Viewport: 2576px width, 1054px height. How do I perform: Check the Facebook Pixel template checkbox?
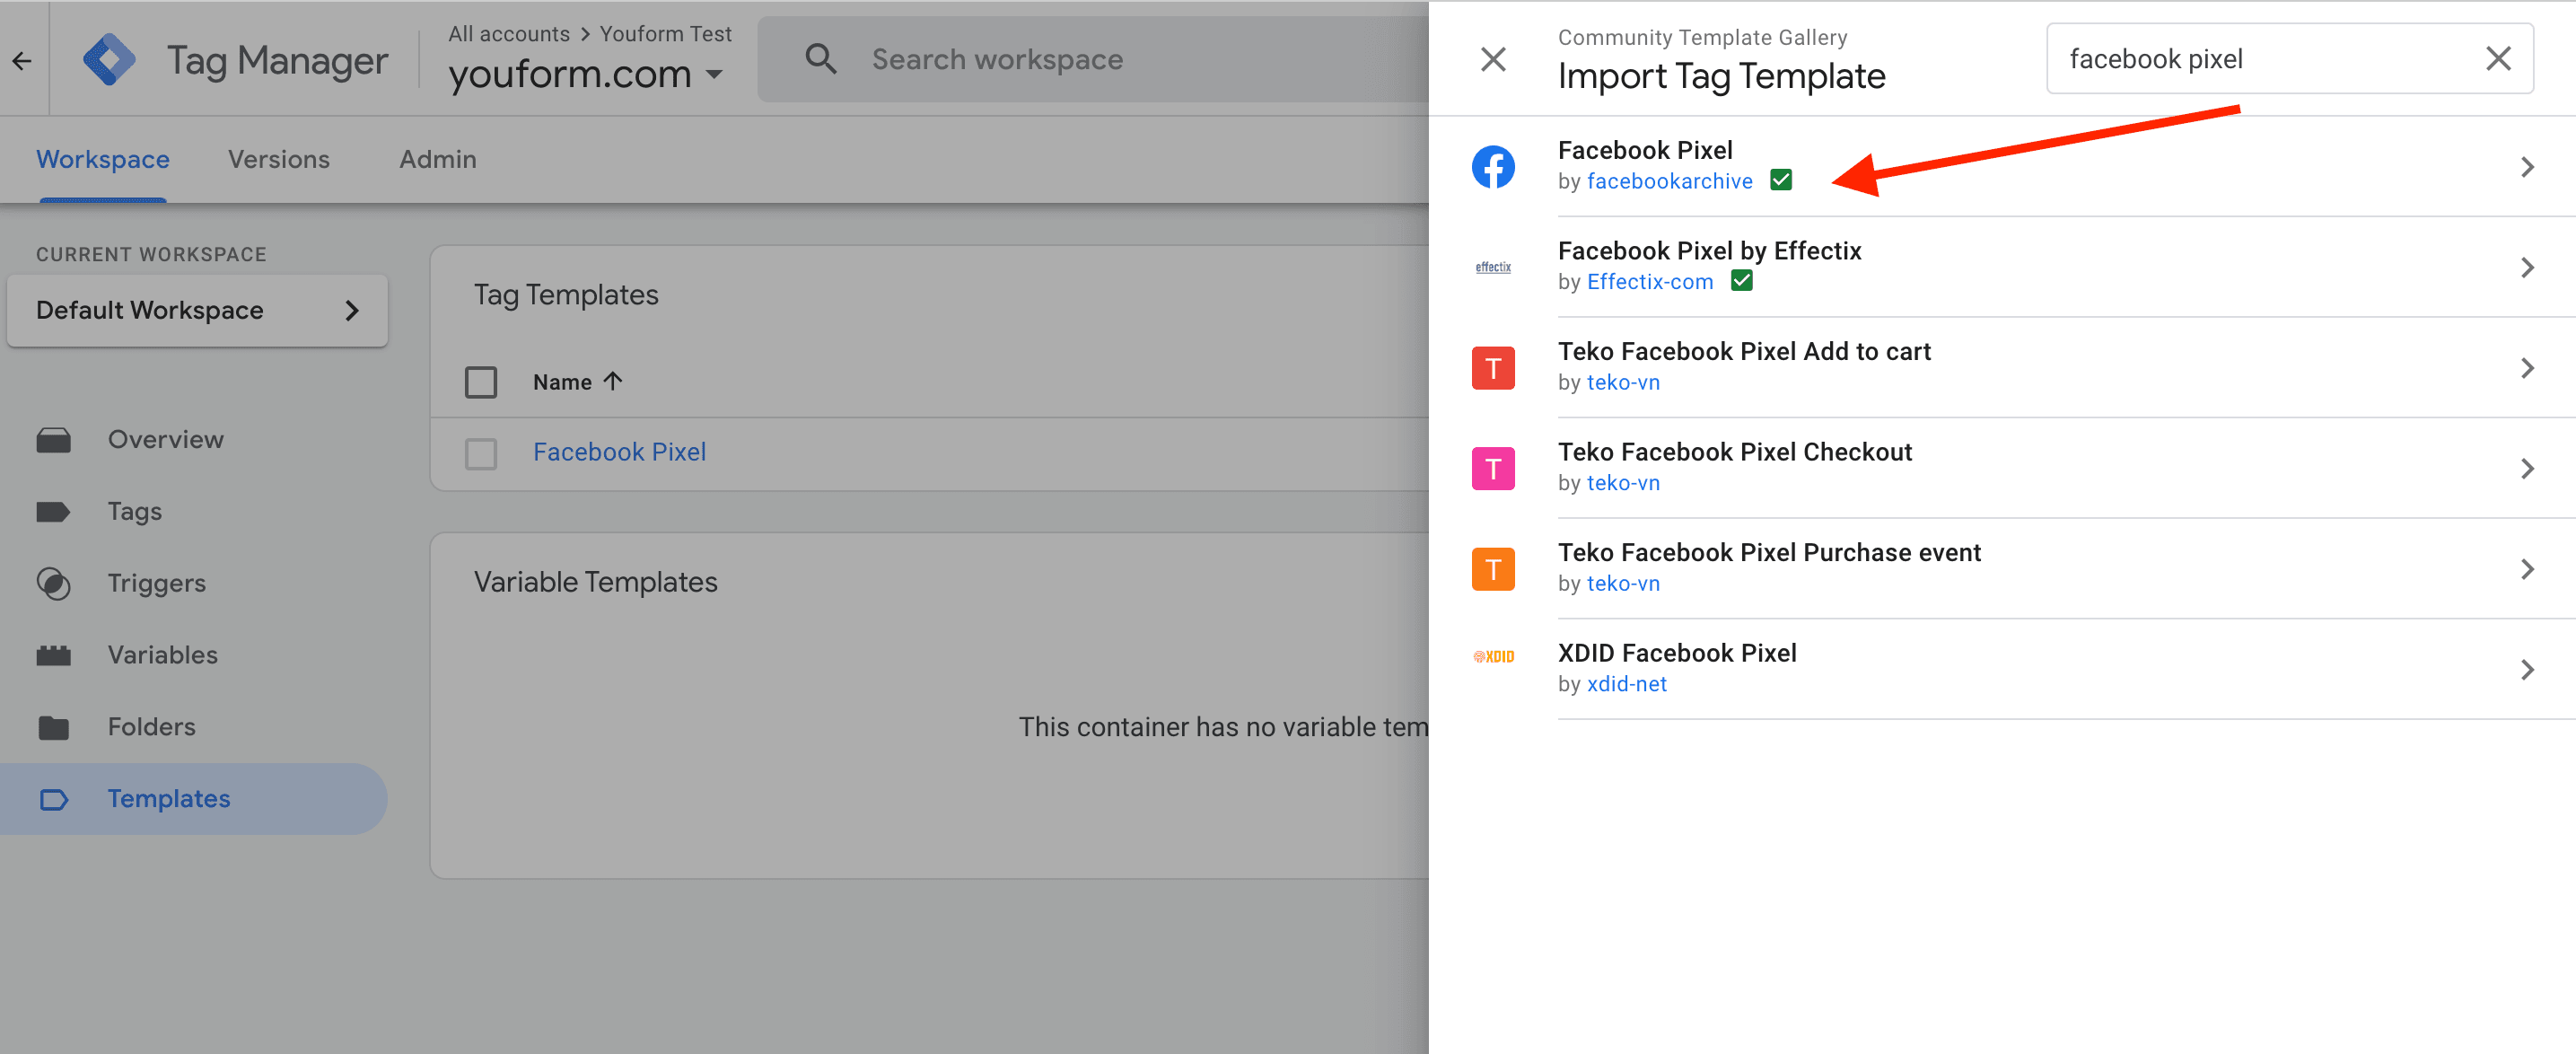(x=481, y=454)
